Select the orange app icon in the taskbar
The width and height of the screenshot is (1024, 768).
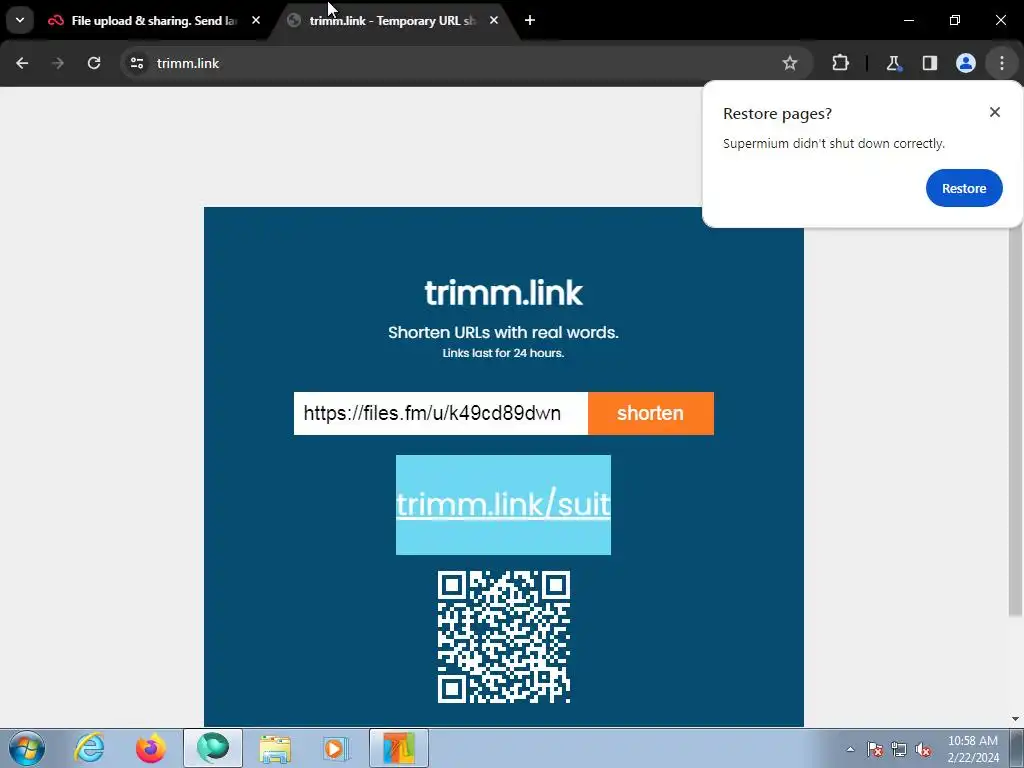(399, 748)
